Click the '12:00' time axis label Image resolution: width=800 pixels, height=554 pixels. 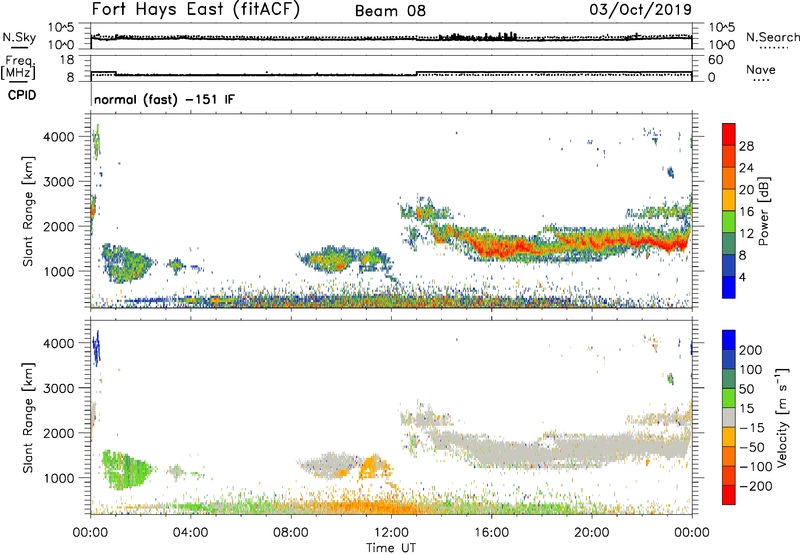point(391,533)
